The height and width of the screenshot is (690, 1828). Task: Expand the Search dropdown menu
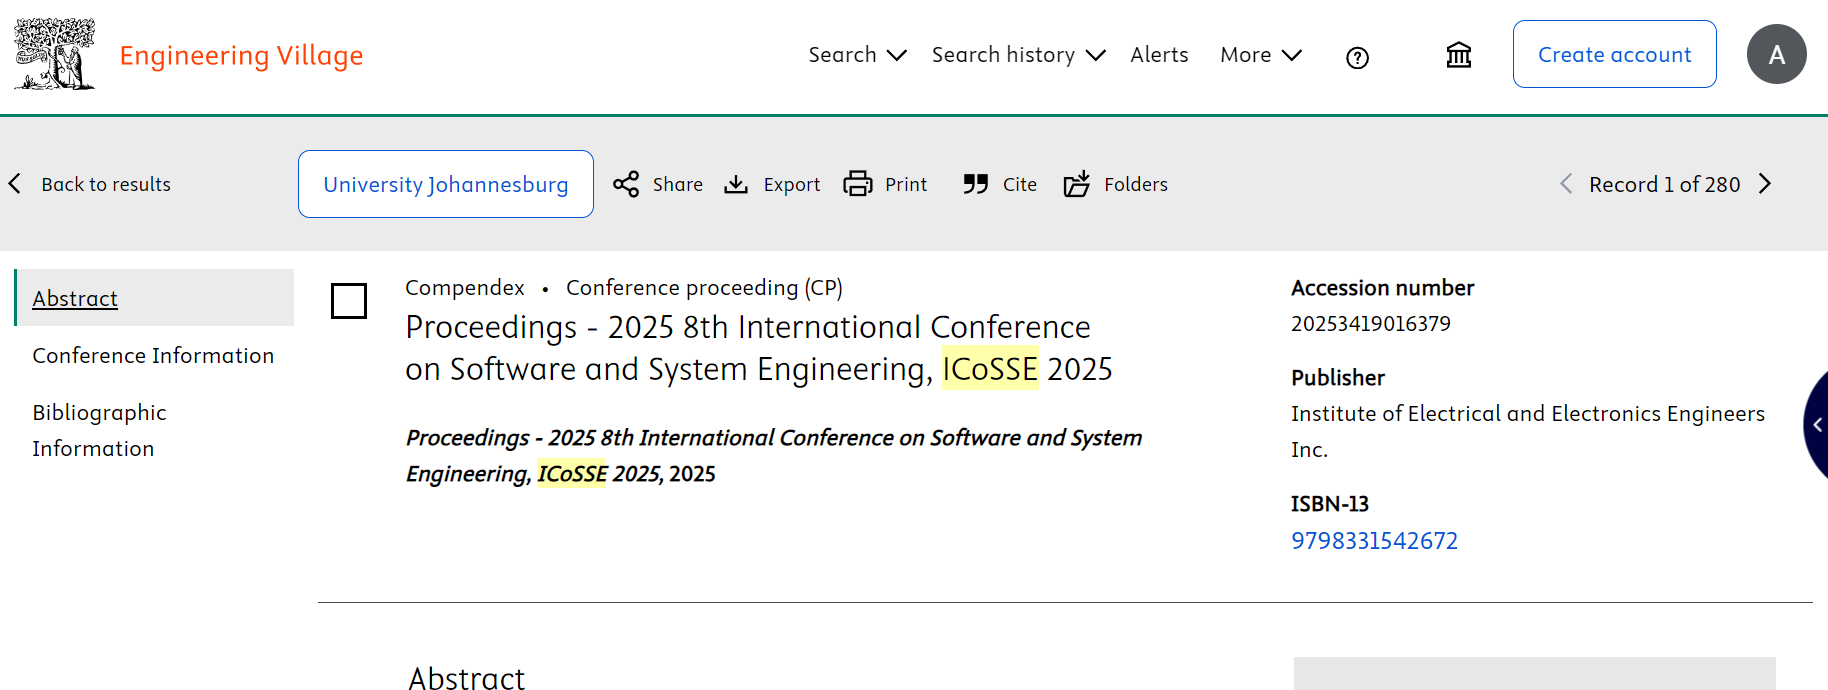click(857, 55)
